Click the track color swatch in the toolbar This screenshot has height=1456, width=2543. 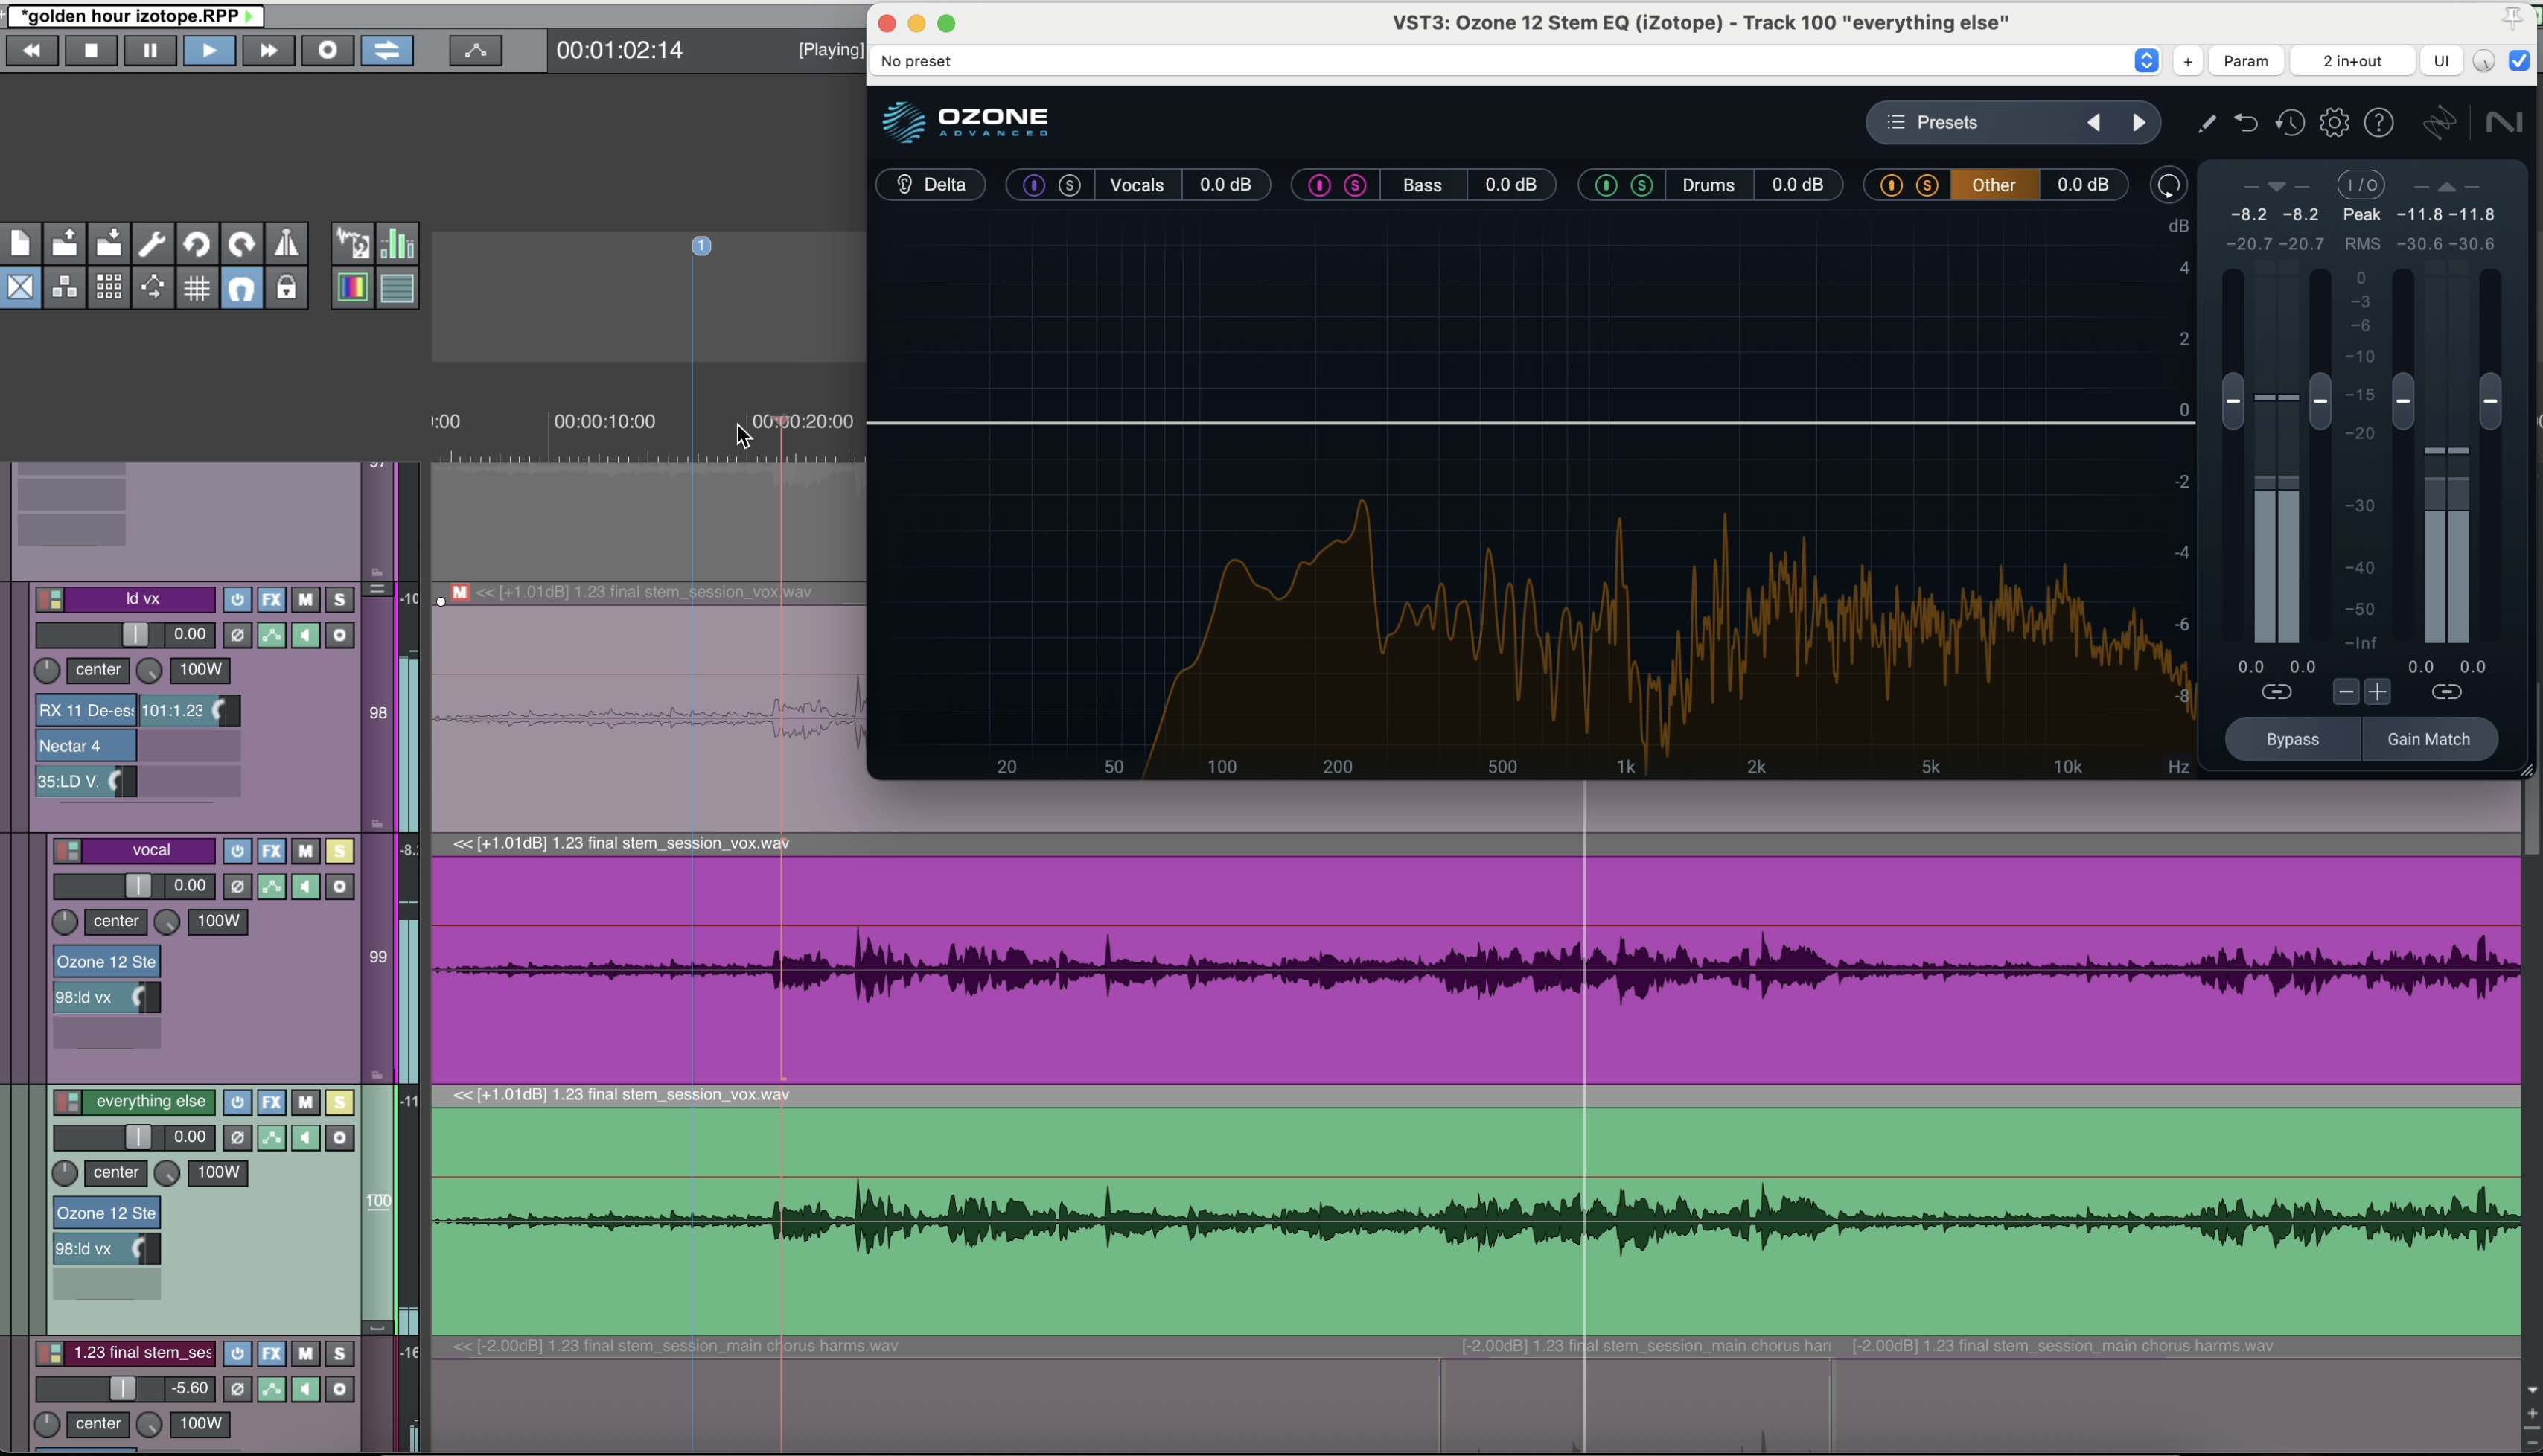pos(351,287)
